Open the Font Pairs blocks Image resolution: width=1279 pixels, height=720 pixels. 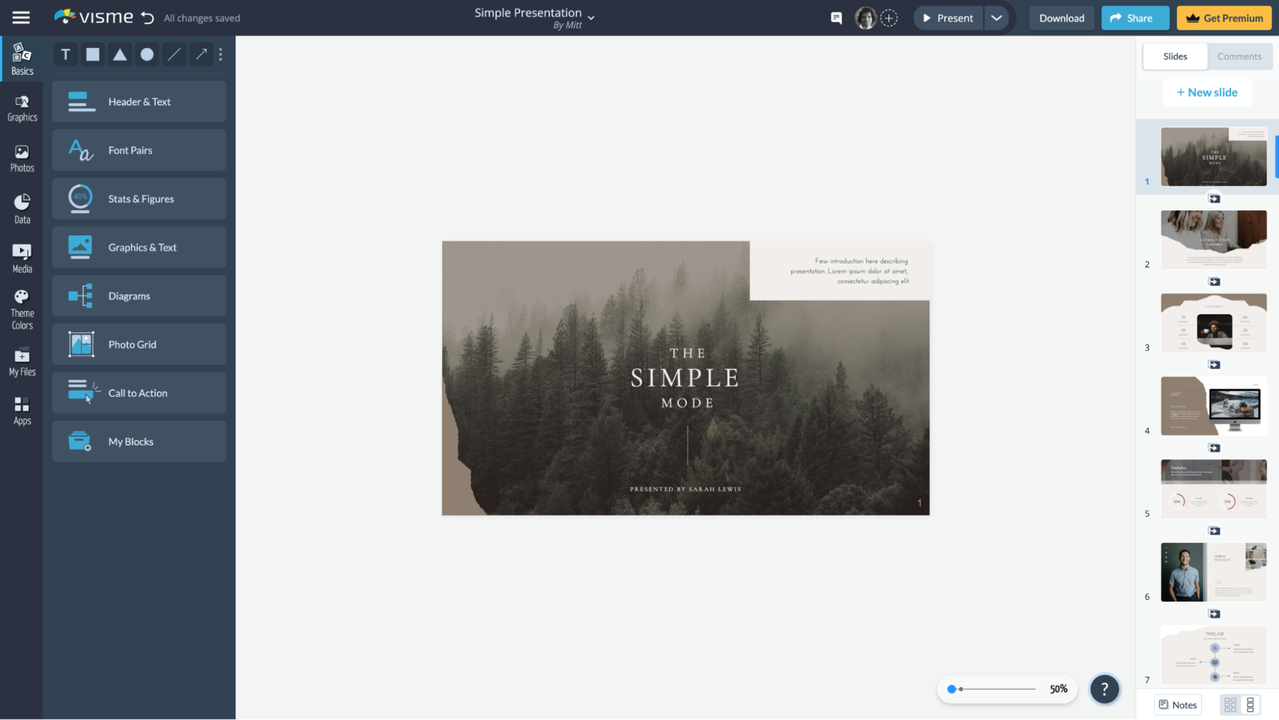pos(139,150)
